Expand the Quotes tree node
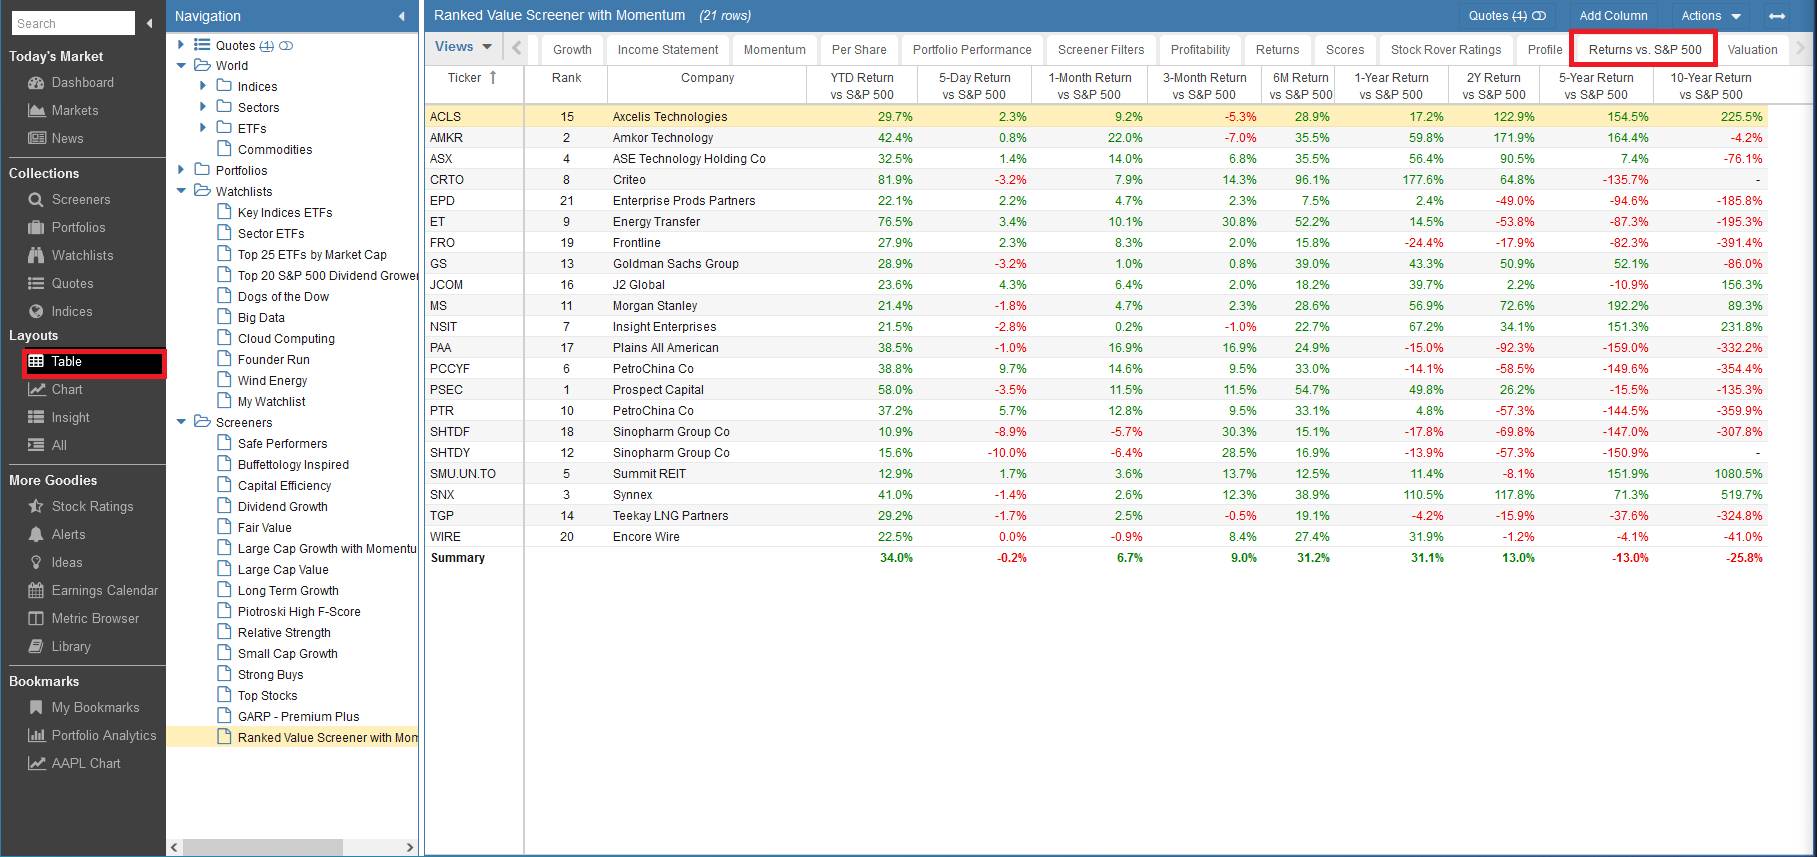The image size is (1817, 857). pyautogui.click(x=181, y=45)
